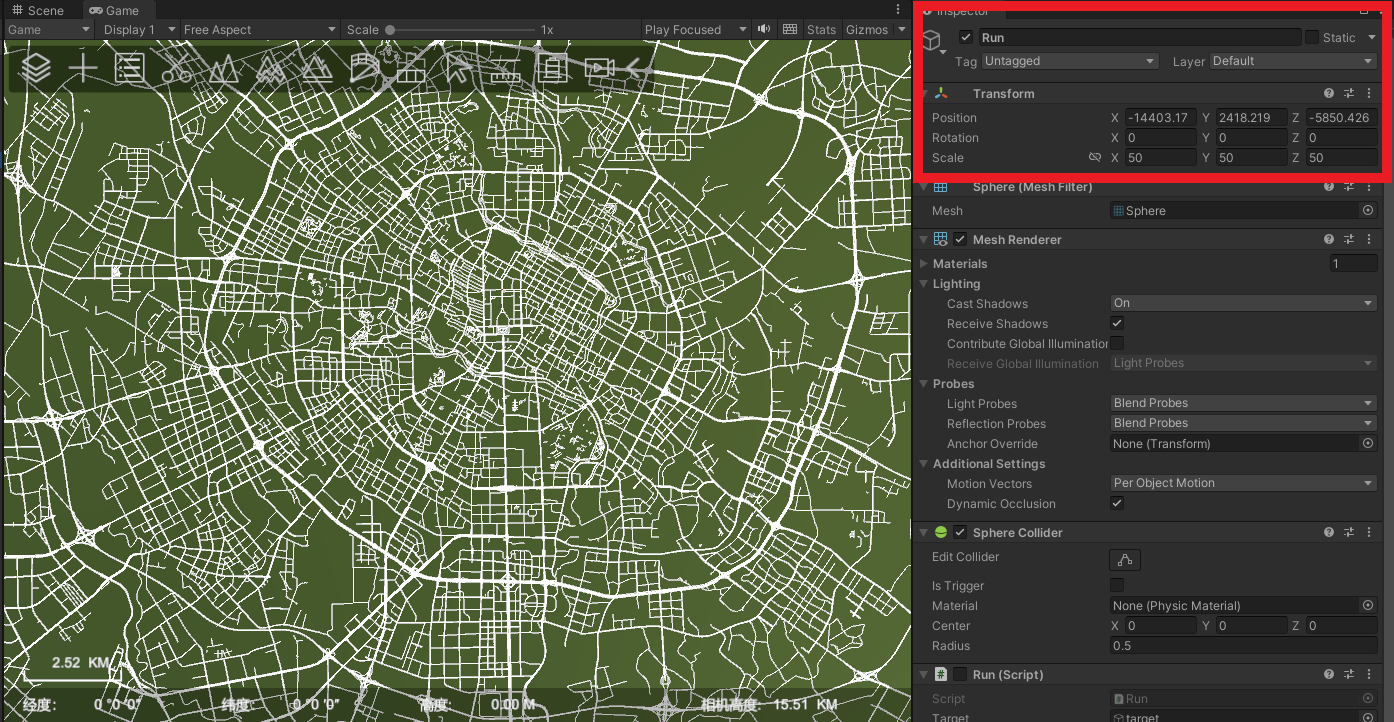1394x722 pixels.
Task: Click the Run object name field
Action: pos(1139,37)
